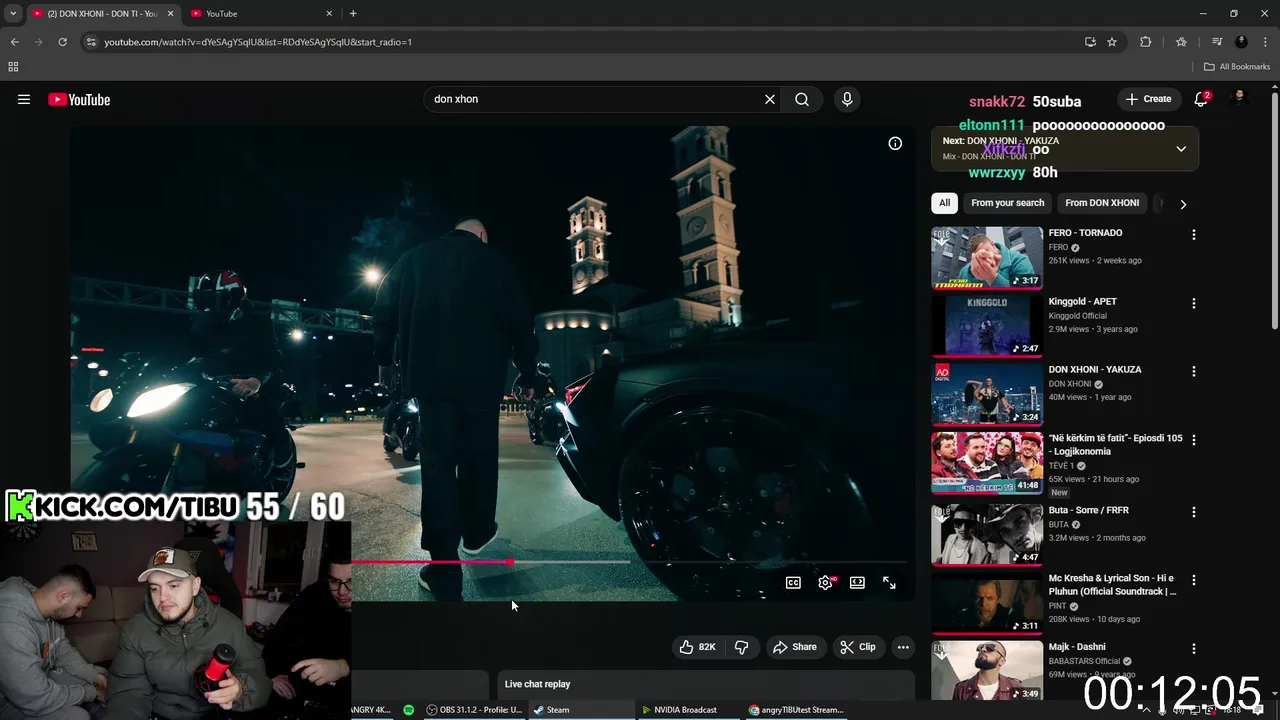Open Buta - Sorre / FRFR title link
This screenshot has width=1280, height=720.
(1088, 510)
